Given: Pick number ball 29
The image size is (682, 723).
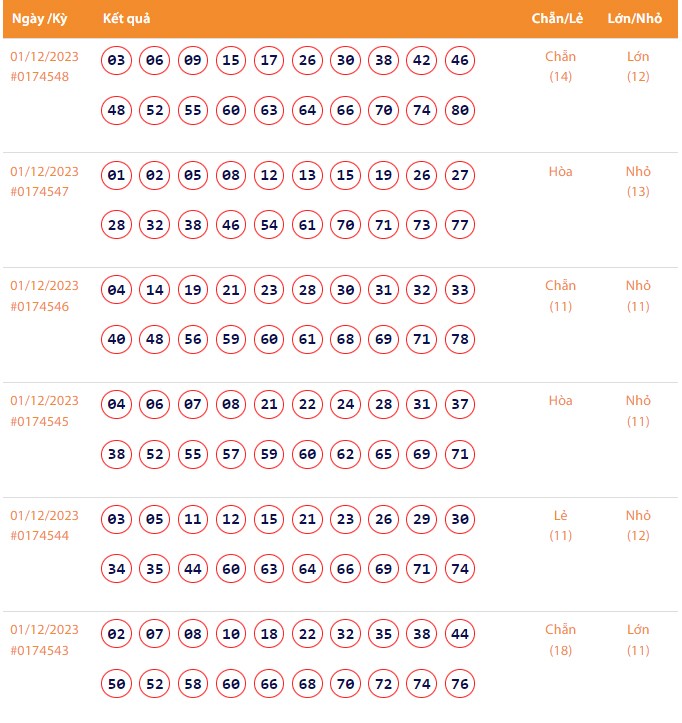Looking at the screenshot, I should tap(422, 520).
